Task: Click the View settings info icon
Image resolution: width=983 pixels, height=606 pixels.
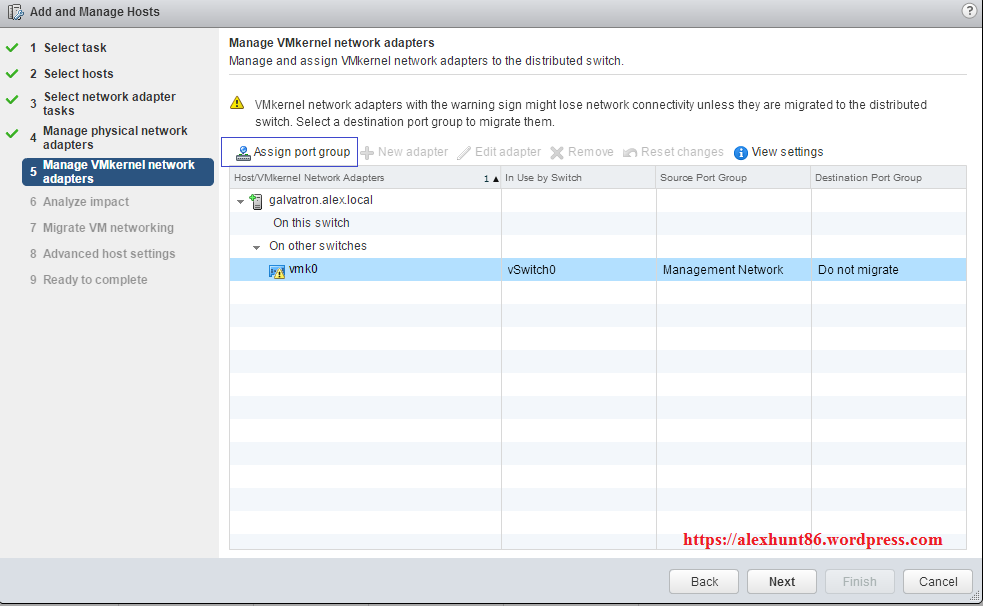Action: [741, 153]
